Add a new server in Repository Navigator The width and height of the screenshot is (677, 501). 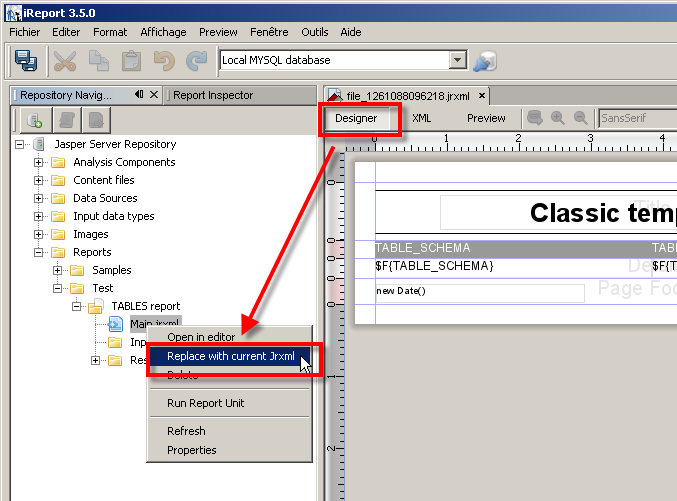click(34, 120)
